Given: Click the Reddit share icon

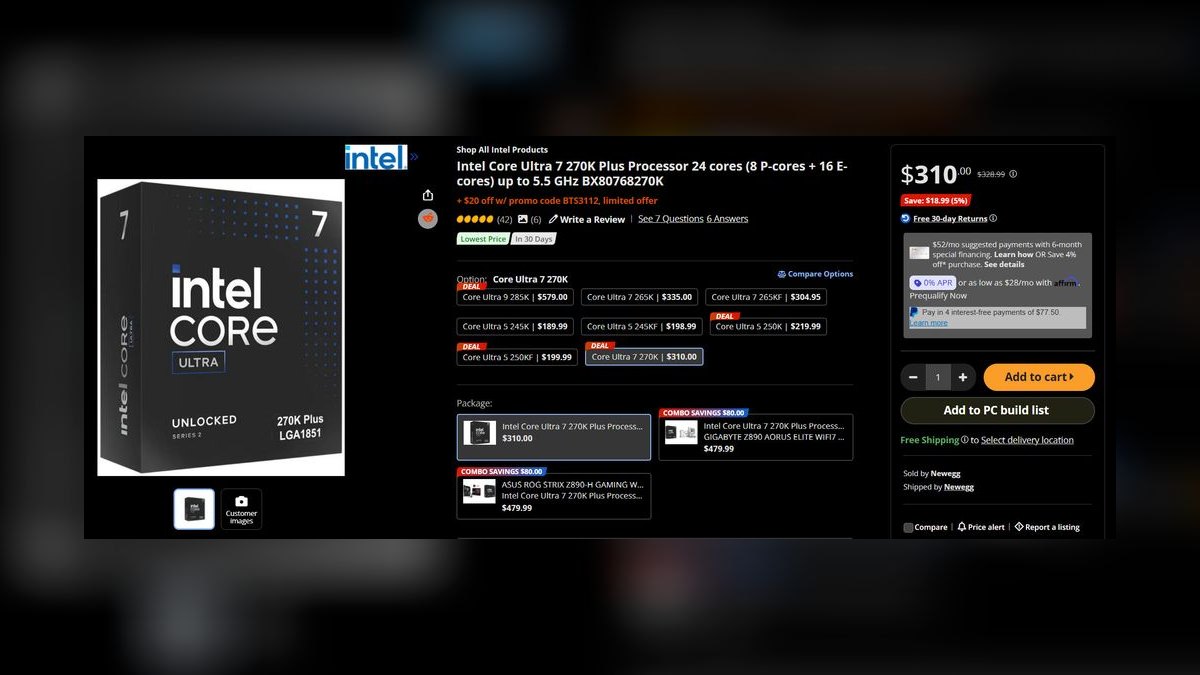Looking at the screenshot, I should tap(428, 219).
